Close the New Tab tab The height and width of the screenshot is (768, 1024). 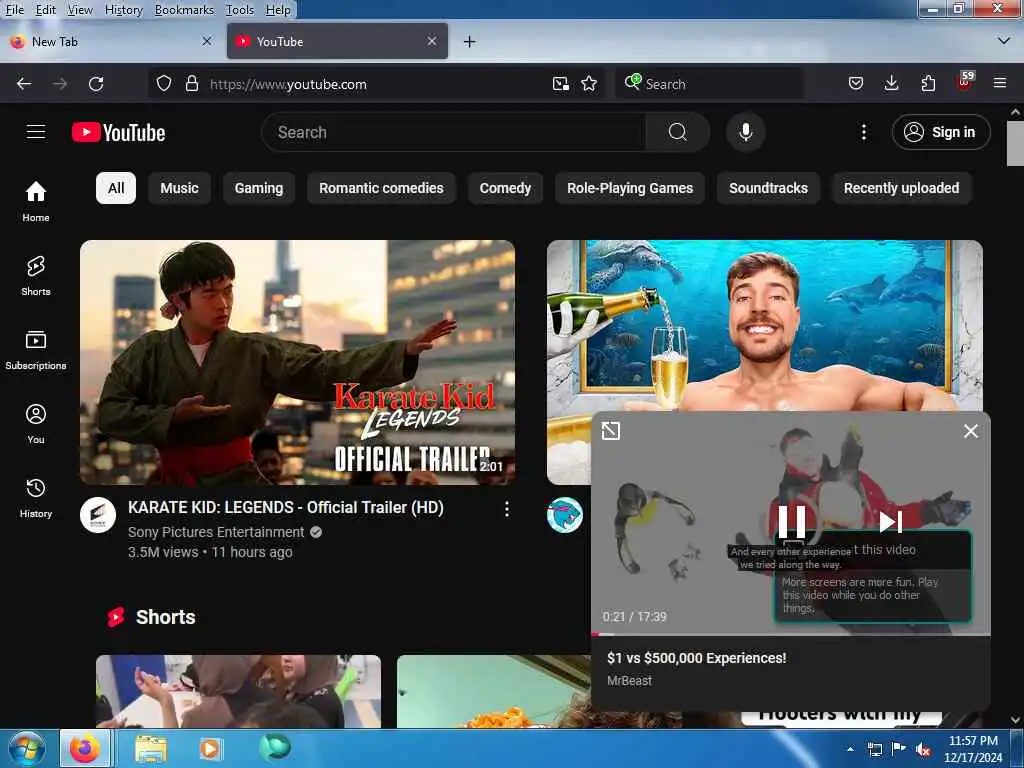point(206,41)
